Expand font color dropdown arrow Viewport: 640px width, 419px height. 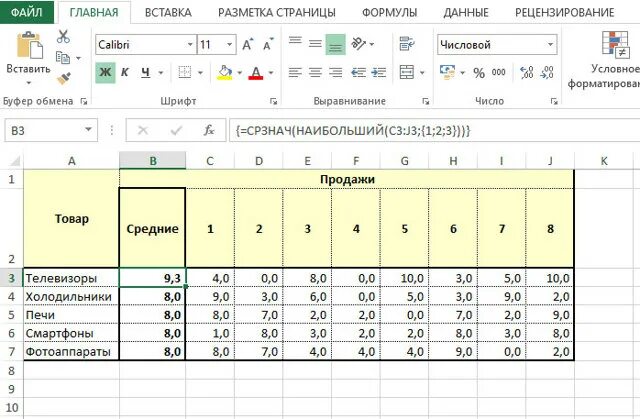[271, 73]
